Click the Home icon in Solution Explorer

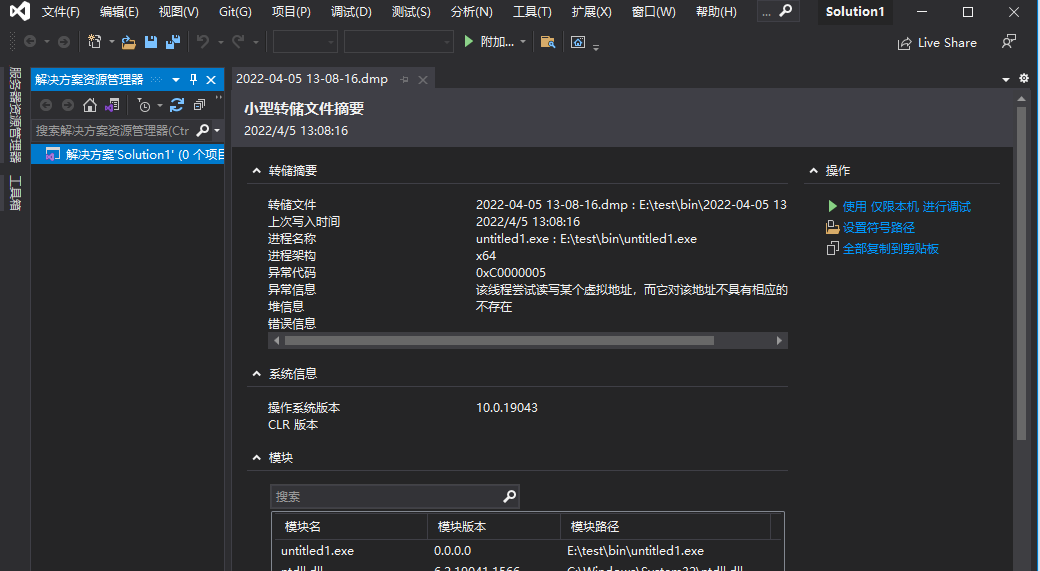click(x=90, y=105)
